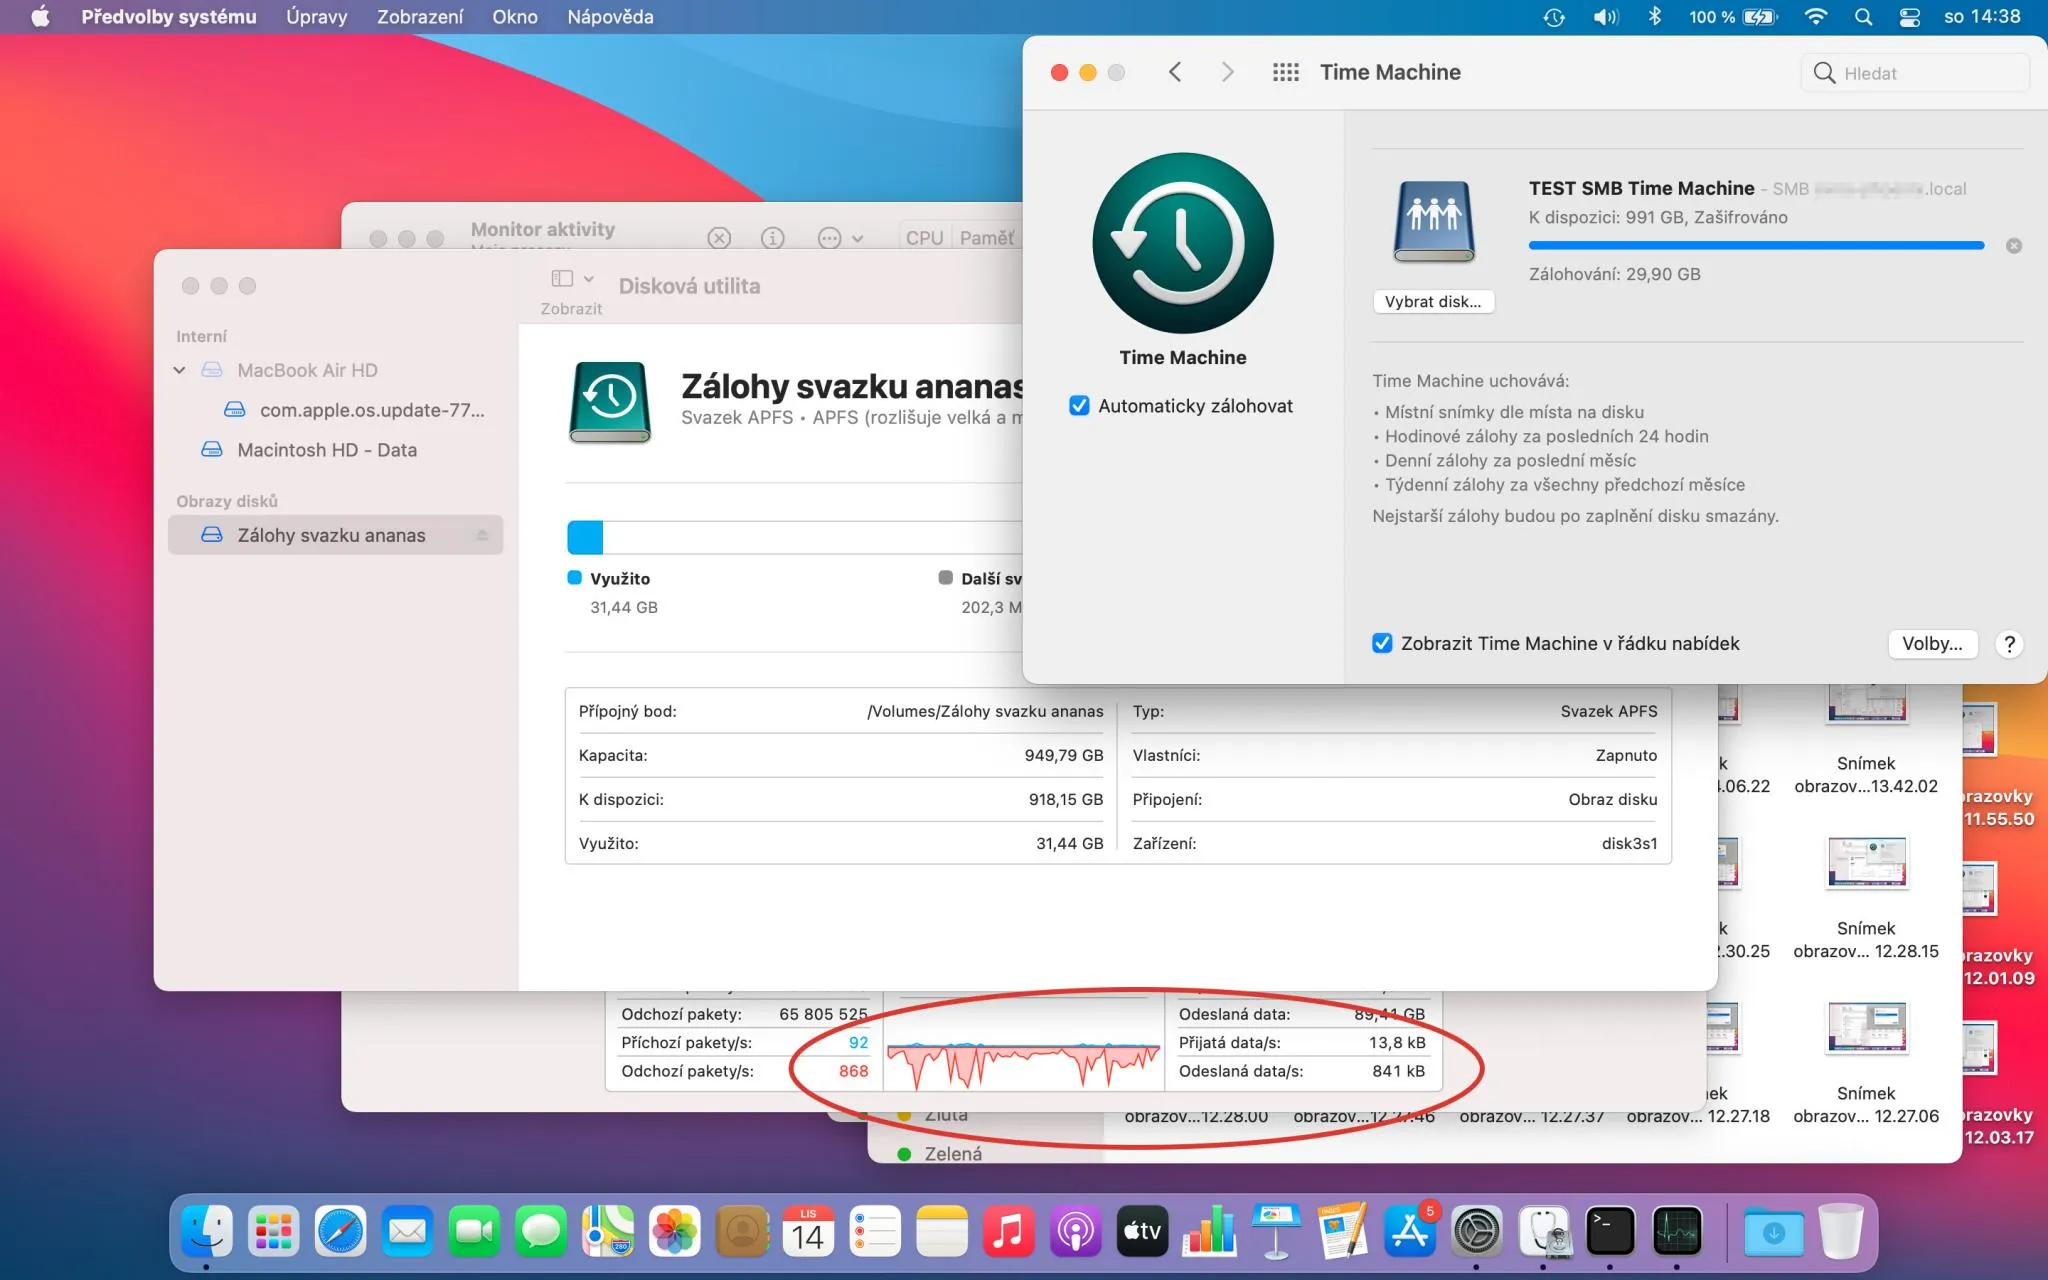Eject the Zálohy svazku ananas volume

point(482,535)
